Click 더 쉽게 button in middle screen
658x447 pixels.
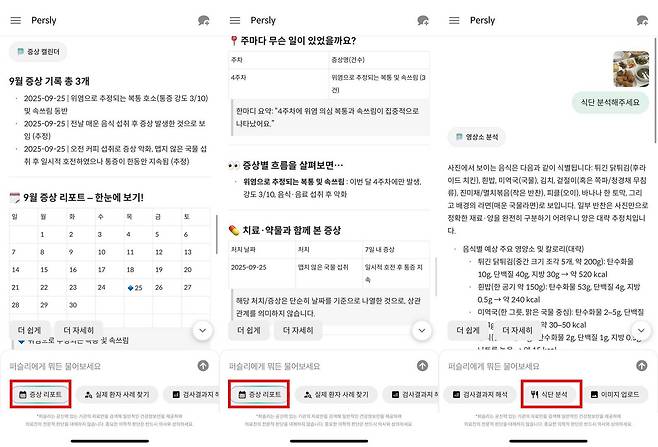click(249, 330)
